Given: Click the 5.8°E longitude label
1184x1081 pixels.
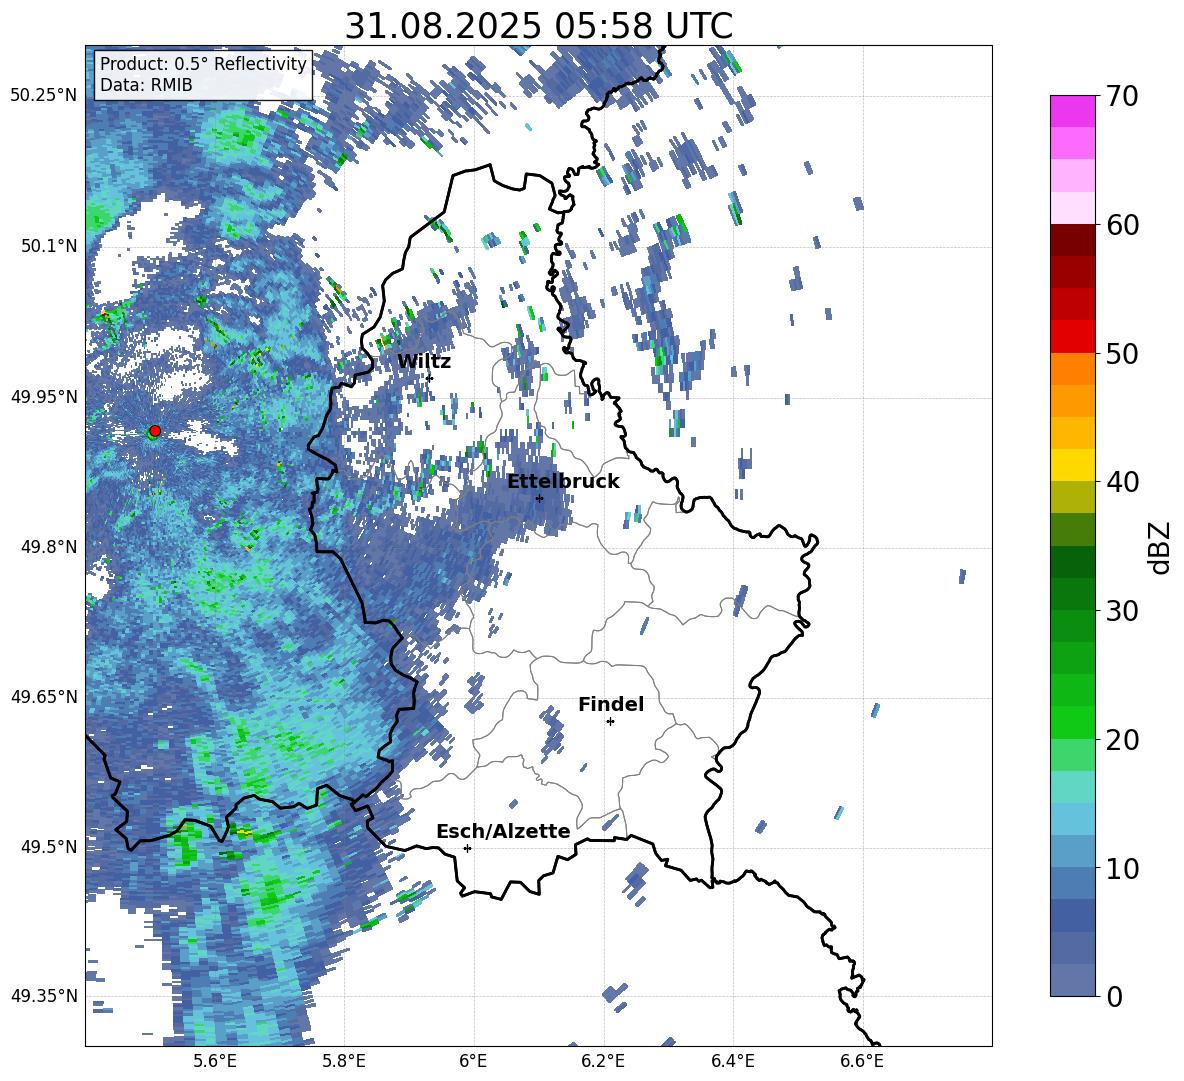Looking at the screenshot, I should tap(344, 1061).
